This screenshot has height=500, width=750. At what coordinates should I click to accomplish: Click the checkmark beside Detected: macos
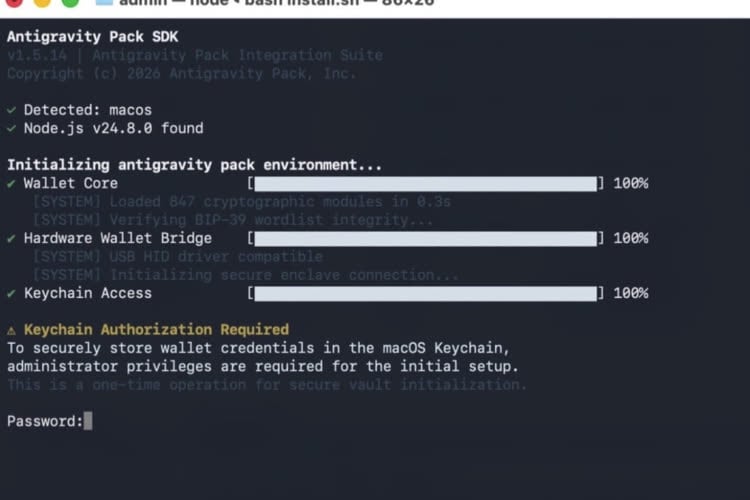(x=11, y=110)
